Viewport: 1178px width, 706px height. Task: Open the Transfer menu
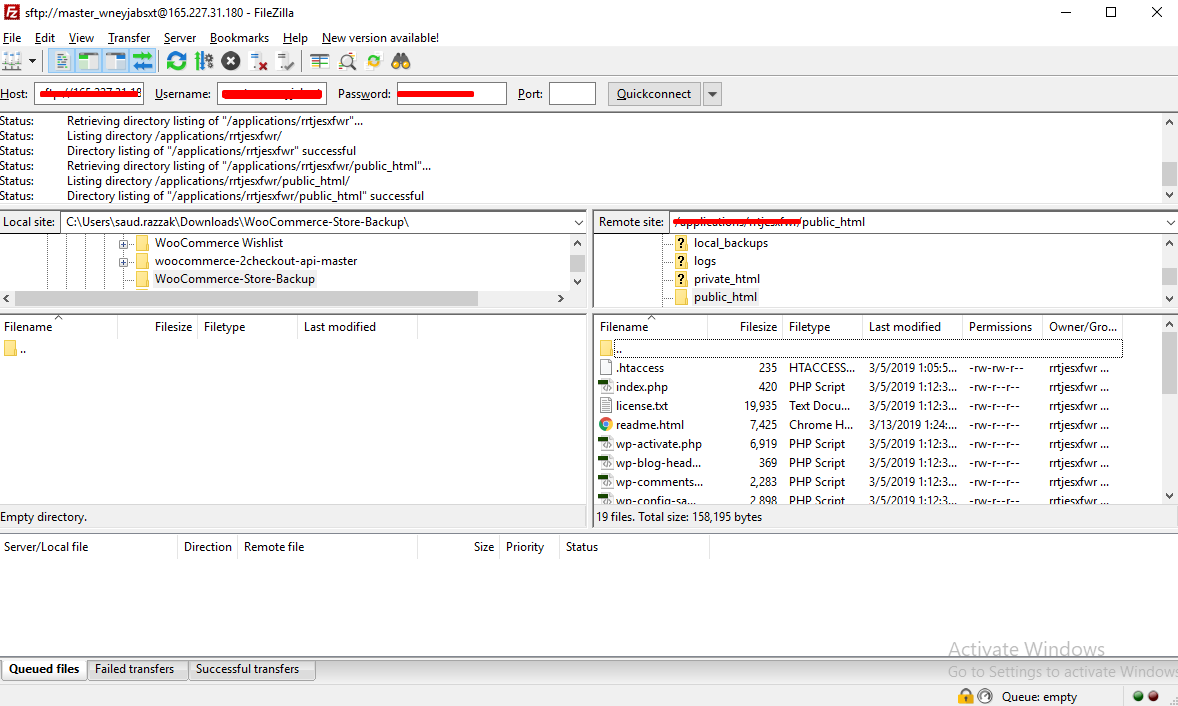pos(129,38)
